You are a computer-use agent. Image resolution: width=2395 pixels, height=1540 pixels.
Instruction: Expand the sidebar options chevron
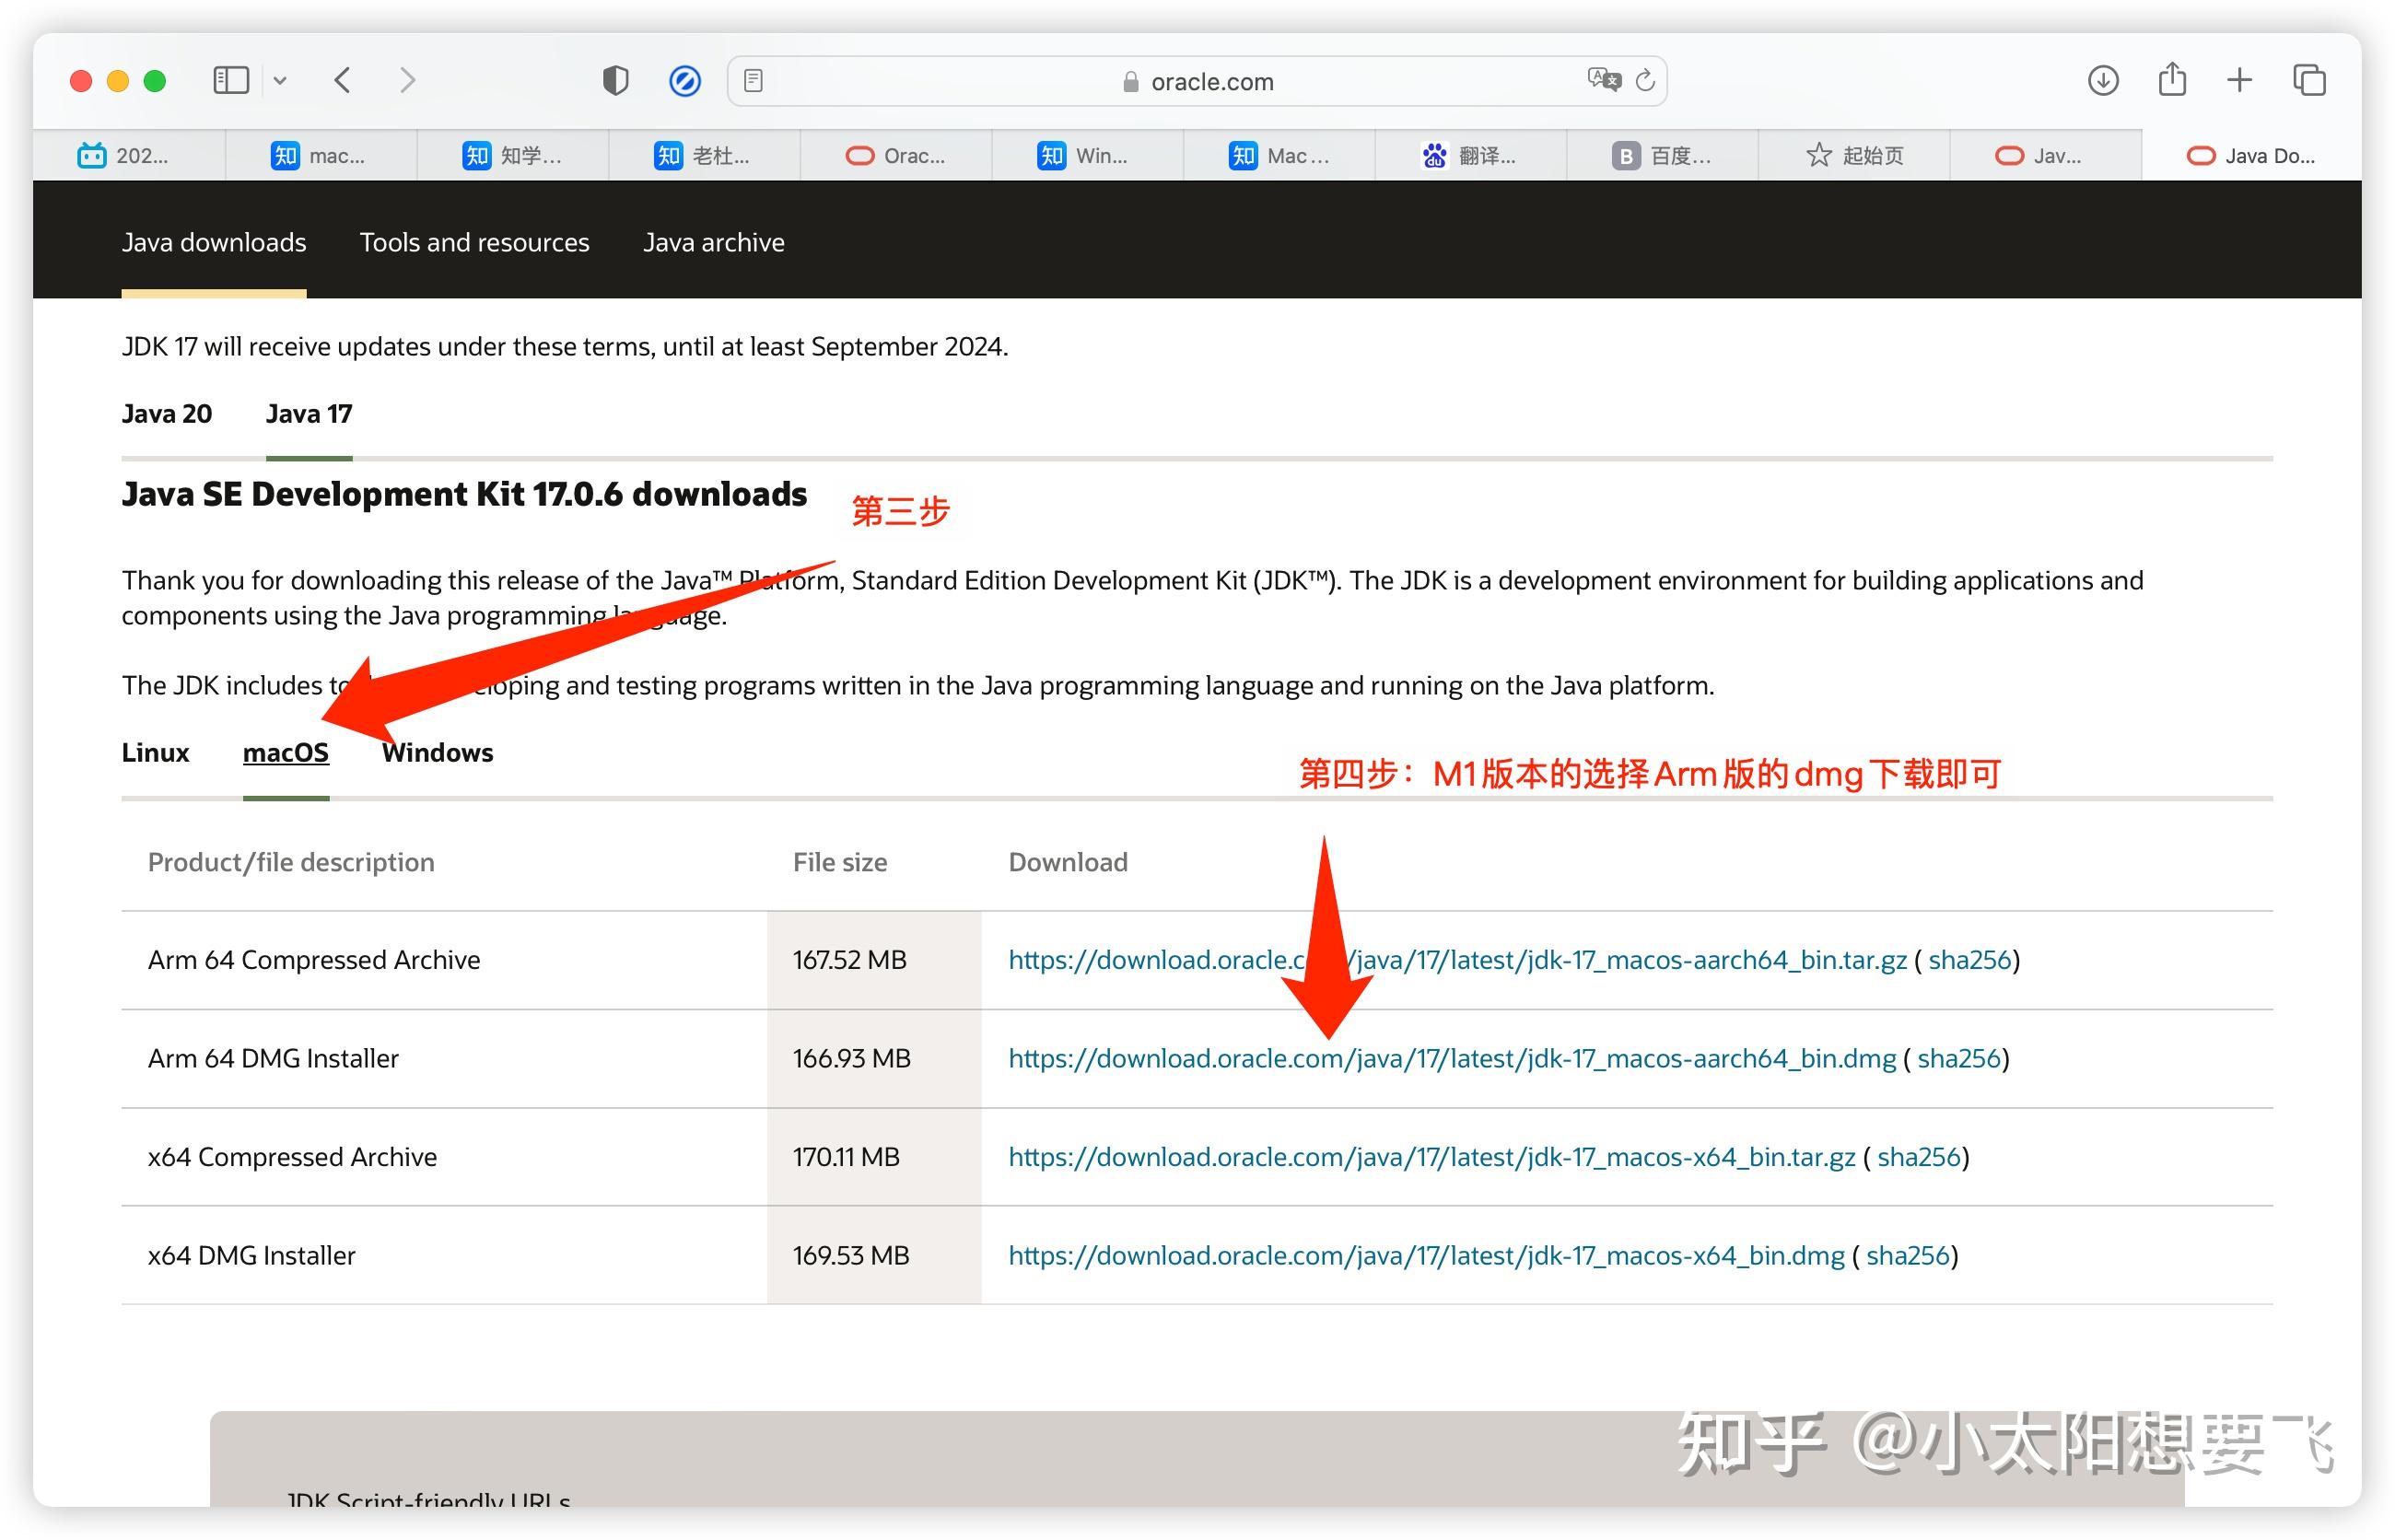pyautogui.click(x=280, y=80)
